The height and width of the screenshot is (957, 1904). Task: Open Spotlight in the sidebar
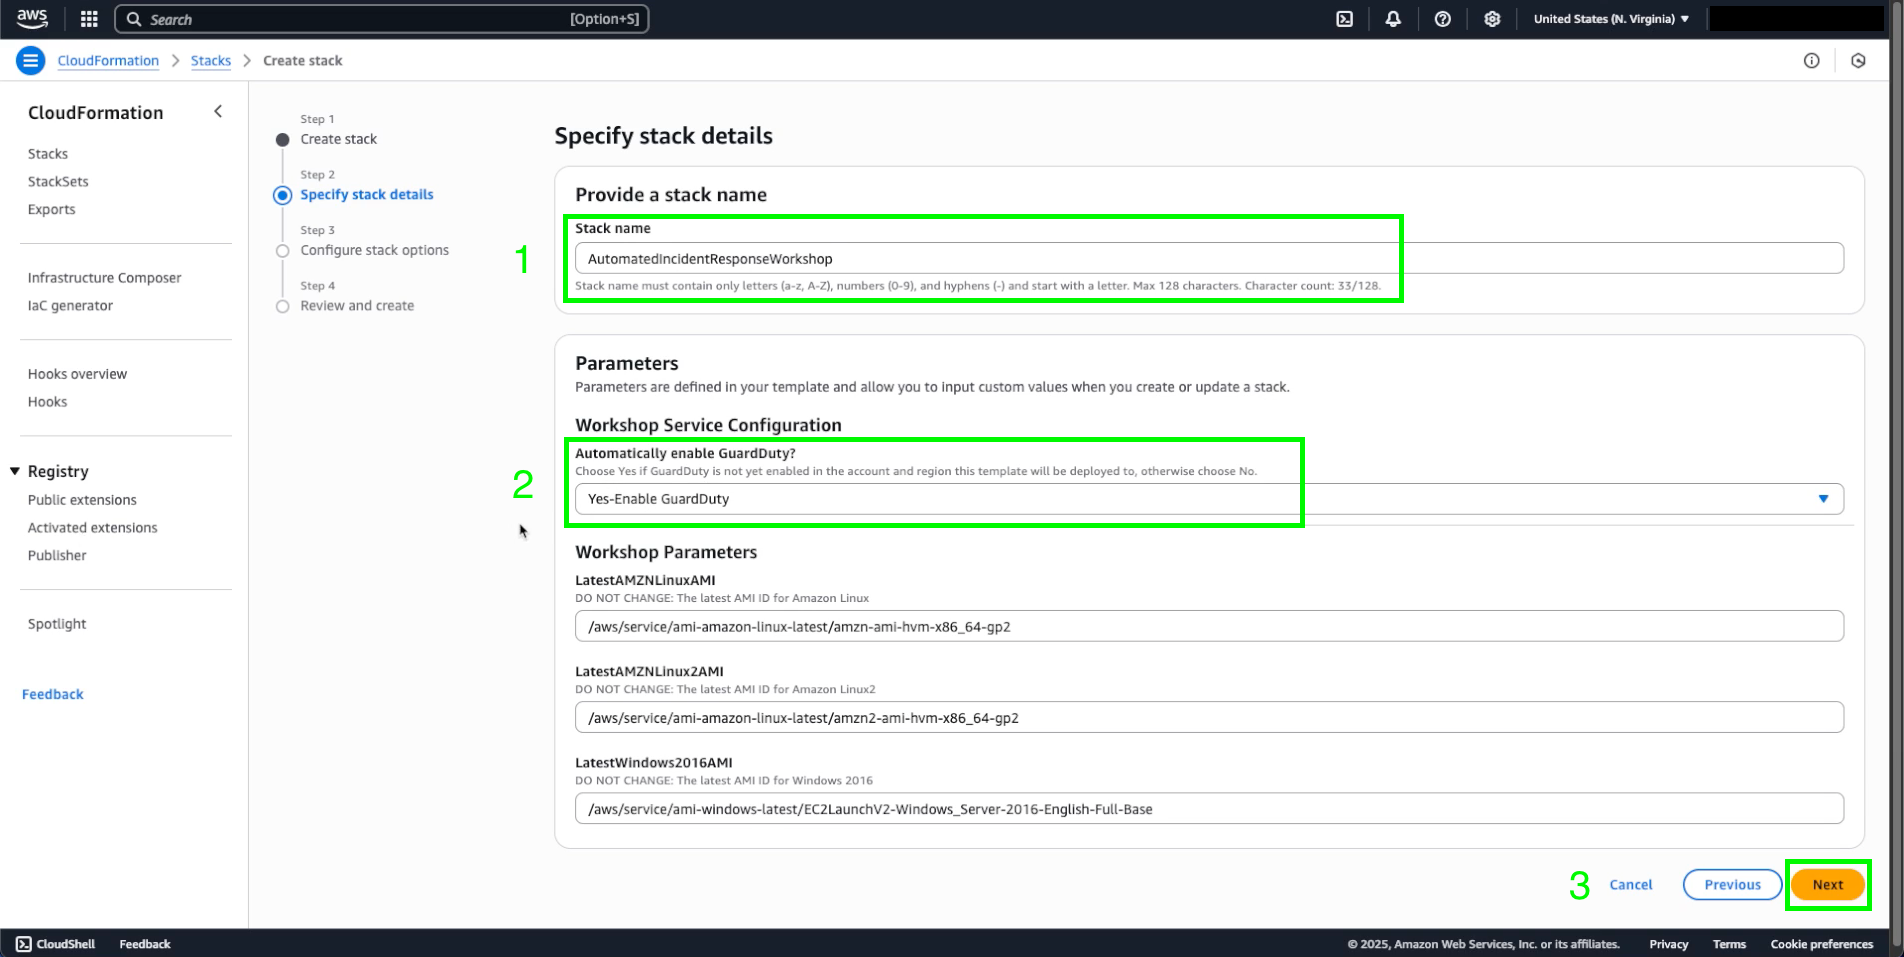coord(57,624)
